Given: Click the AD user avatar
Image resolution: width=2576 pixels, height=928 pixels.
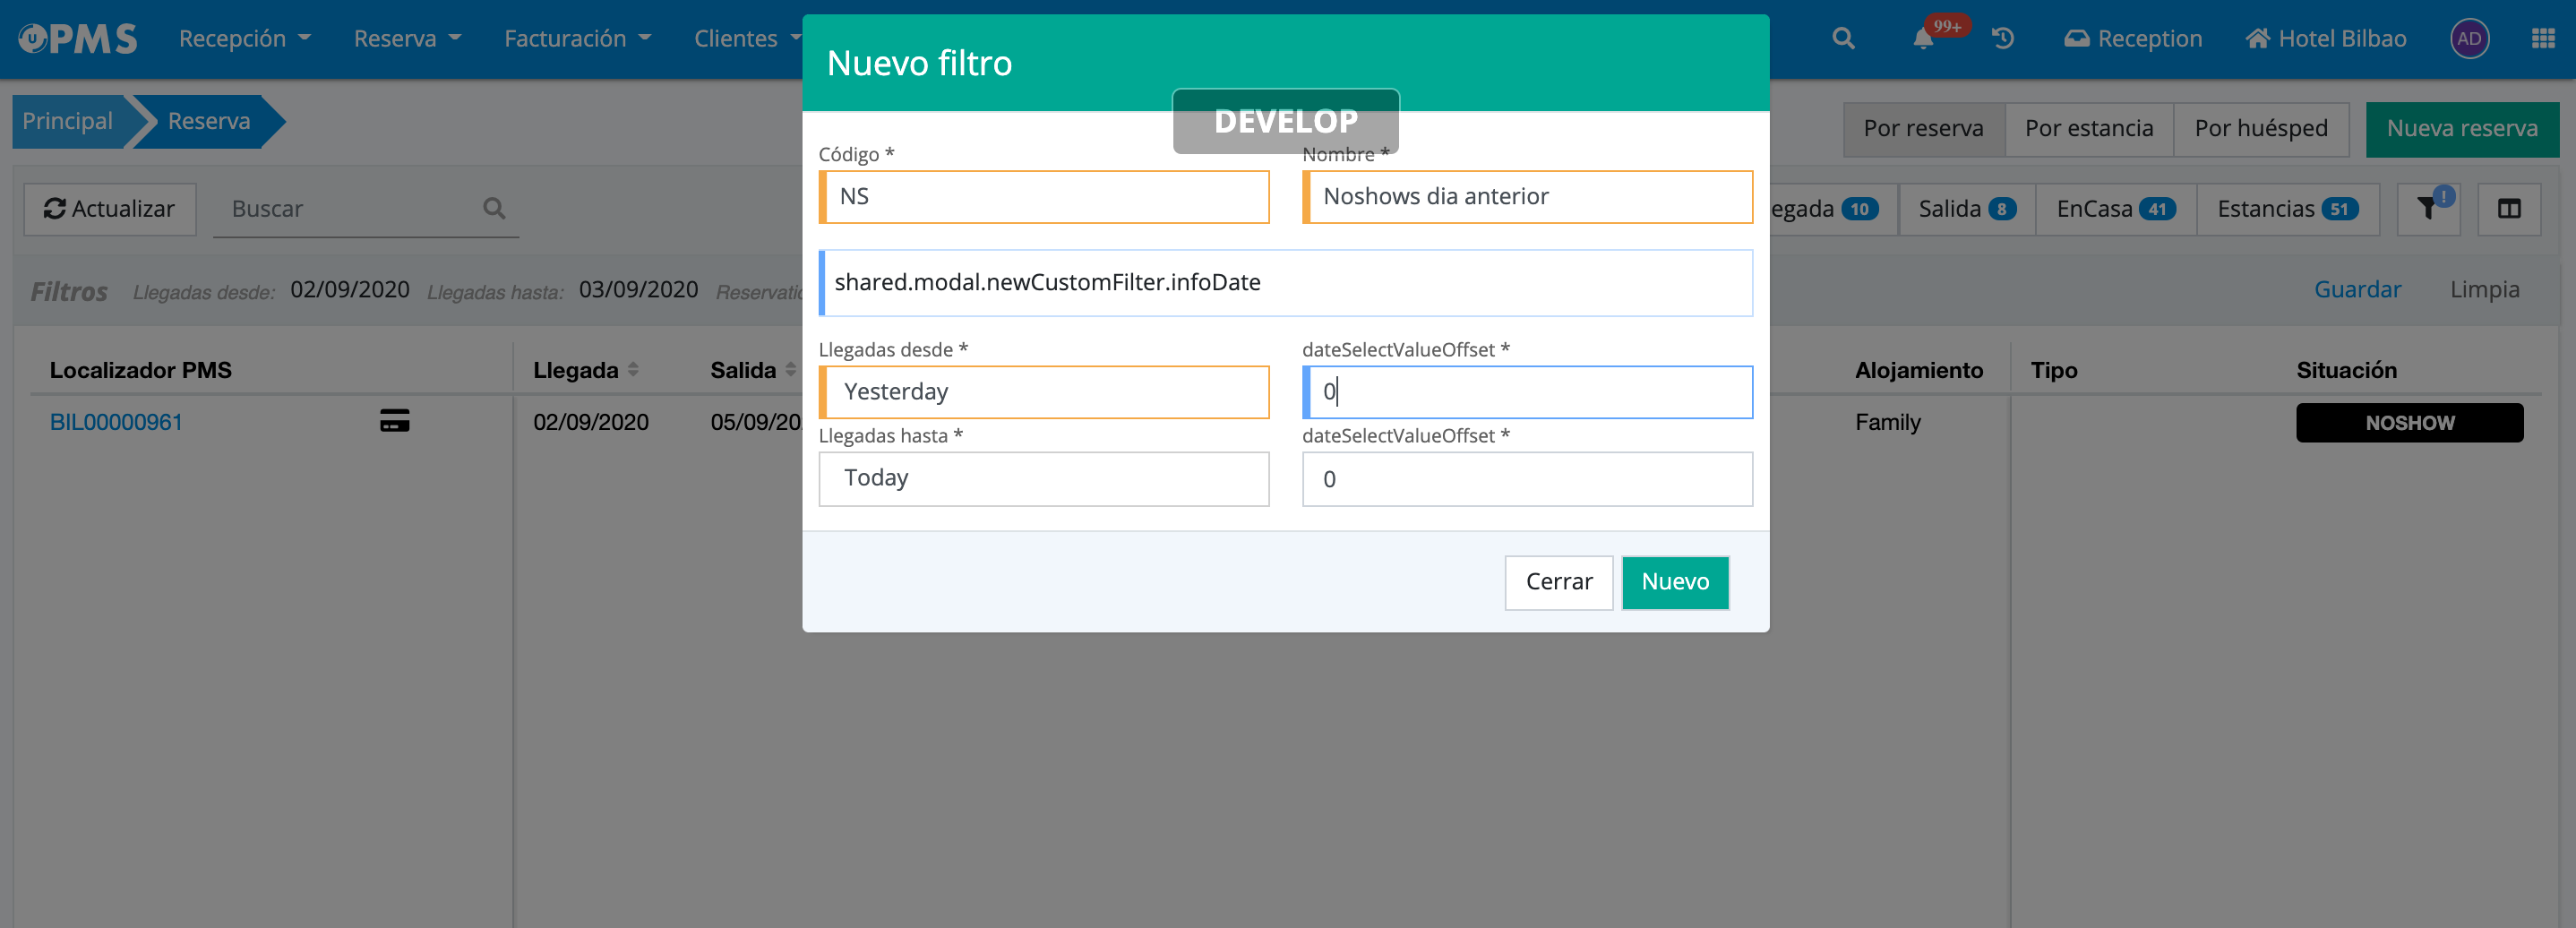Looking at the screenshot, I should tap(2468, 39).
